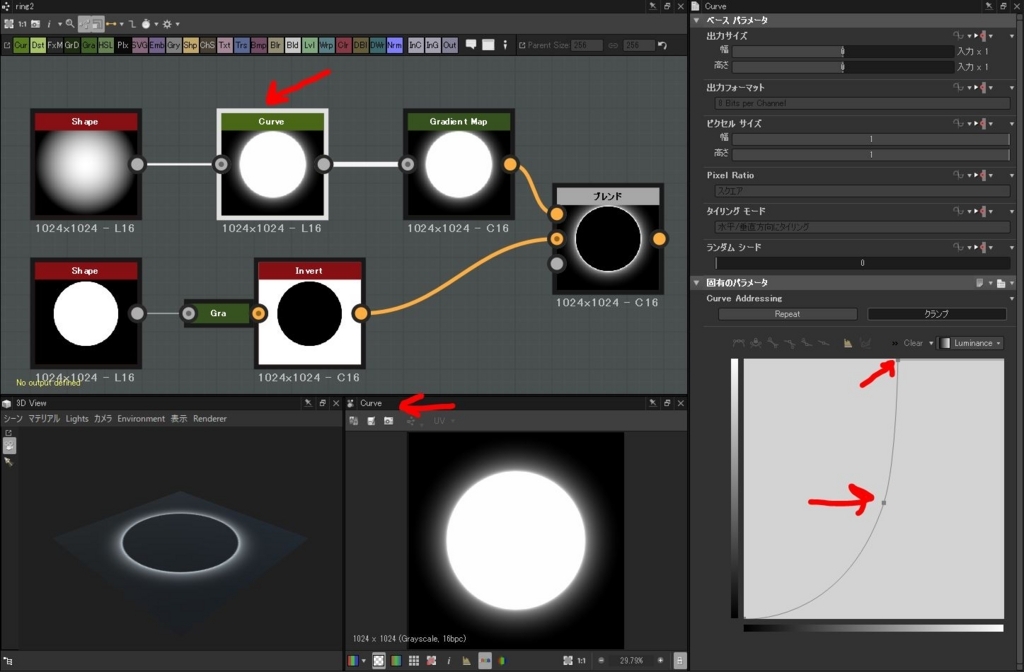Screen dimensions: 1024x672
Task: Collapse the ベース パラメータ section
Action: point(696,20)
